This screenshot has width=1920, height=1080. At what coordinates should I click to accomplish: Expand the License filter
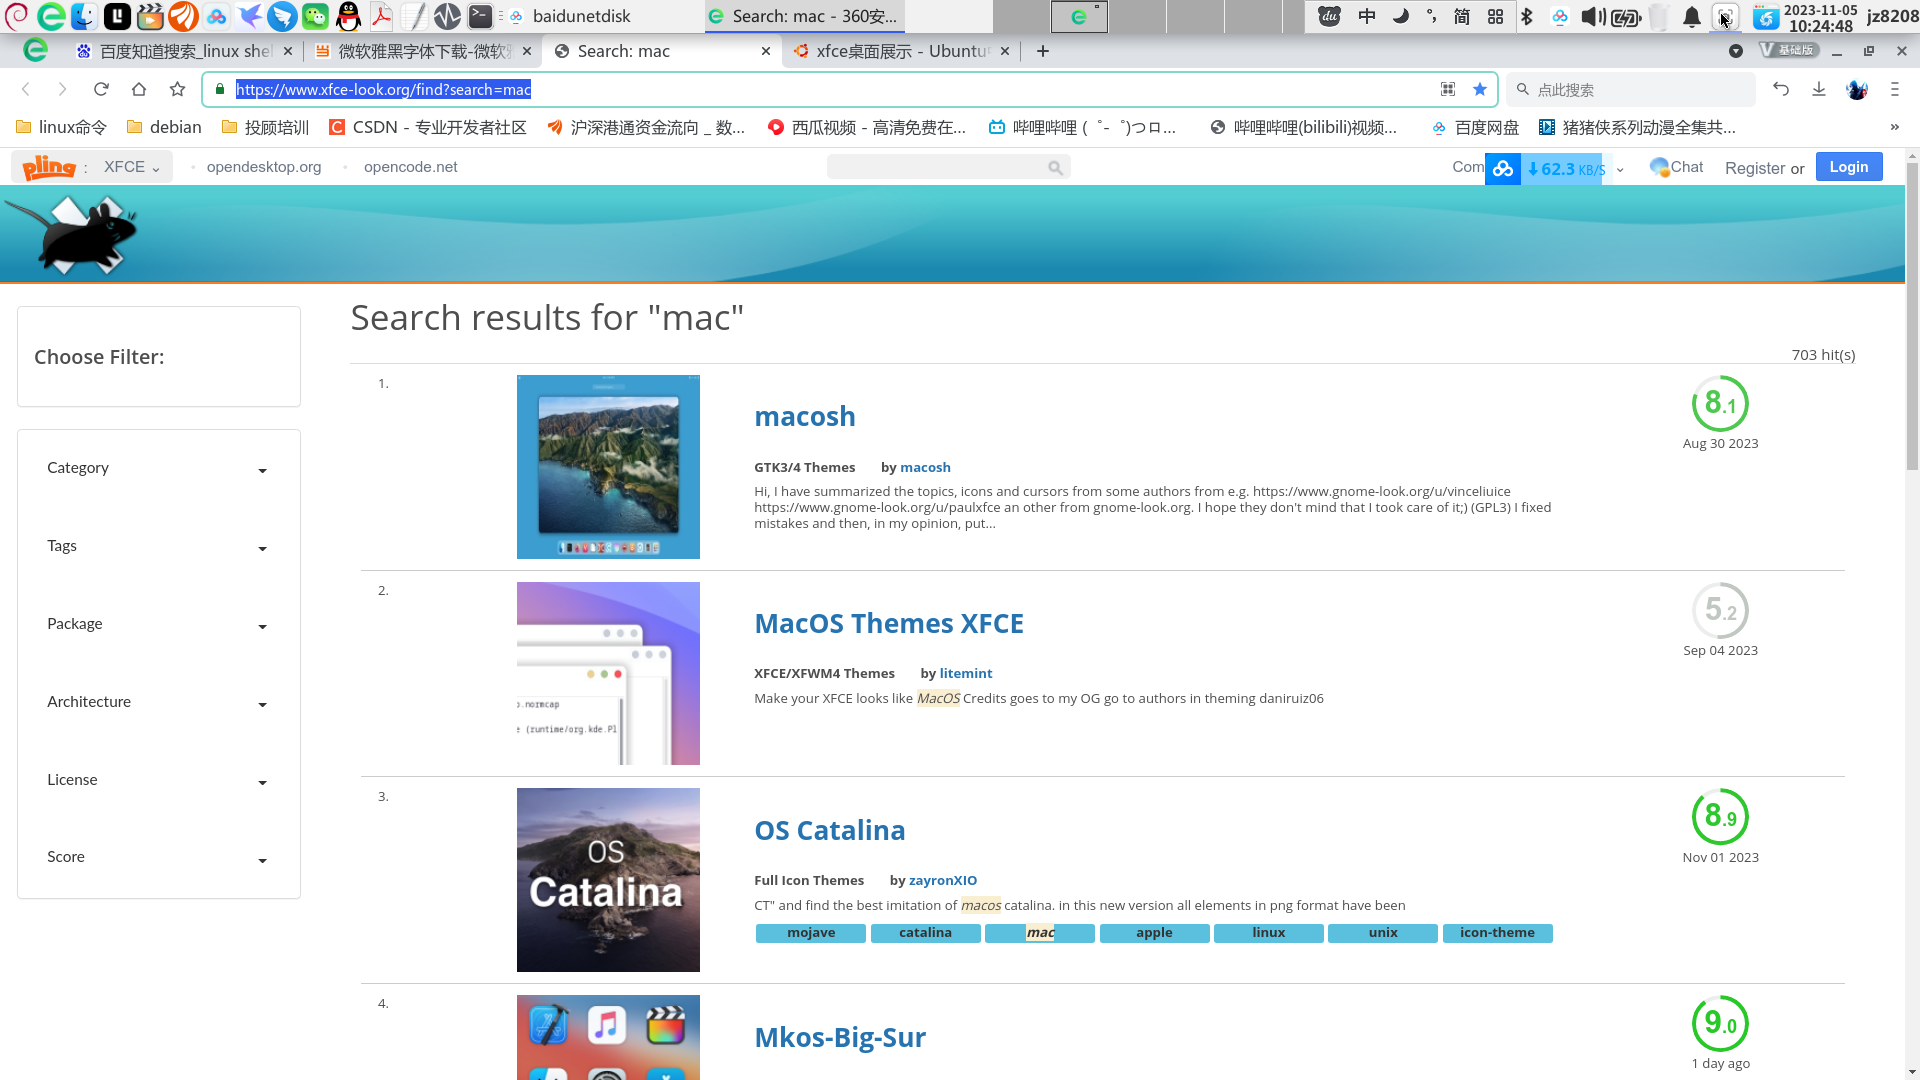coord(158,780)
